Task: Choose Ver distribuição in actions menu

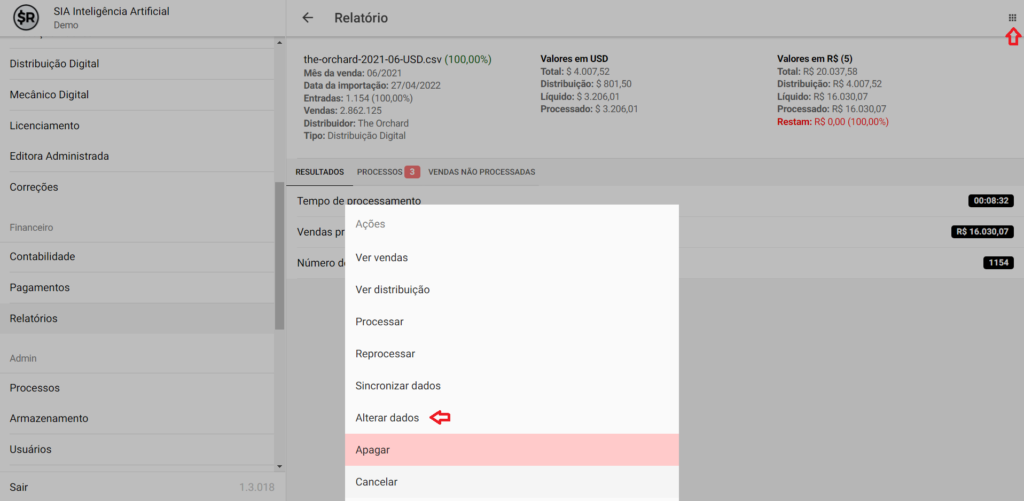Action: tap(392, 289)
